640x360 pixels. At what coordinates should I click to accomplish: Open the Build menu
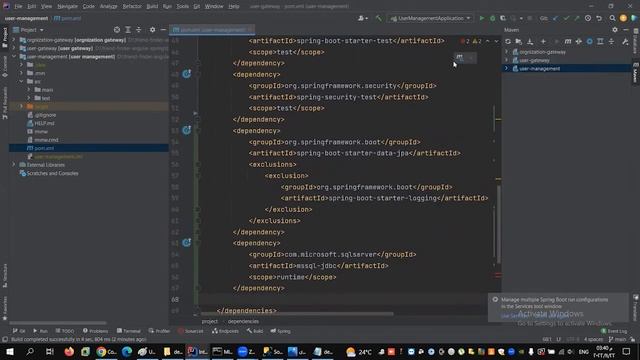(x=152, y=7)
